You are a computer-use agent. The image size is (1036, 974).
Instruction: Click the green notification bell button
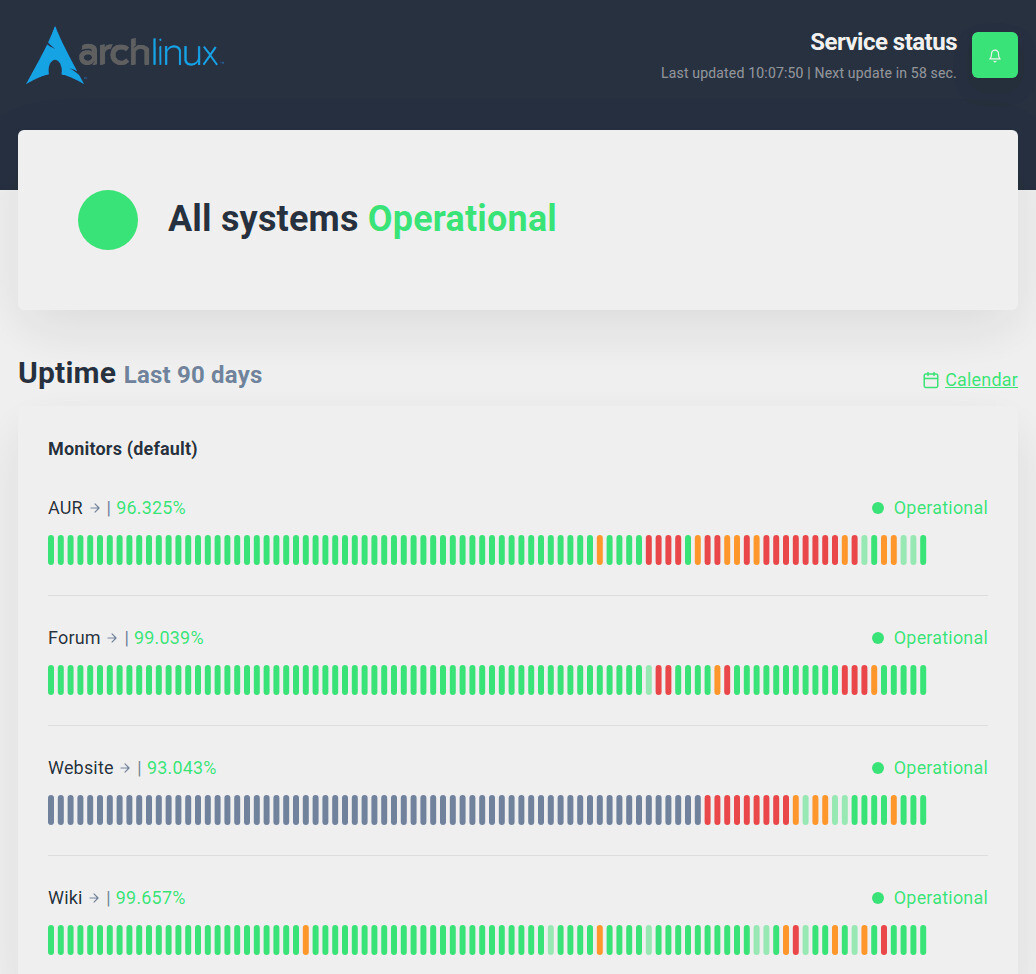pyautogui.click(x=994, y=55)
